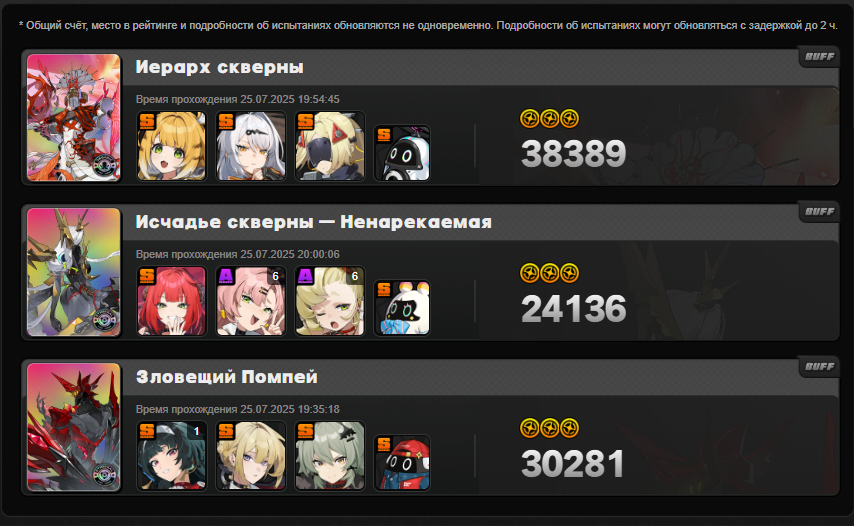Click red-haired S-rank agent in second team
854x526 pixels.
(172, 301)
